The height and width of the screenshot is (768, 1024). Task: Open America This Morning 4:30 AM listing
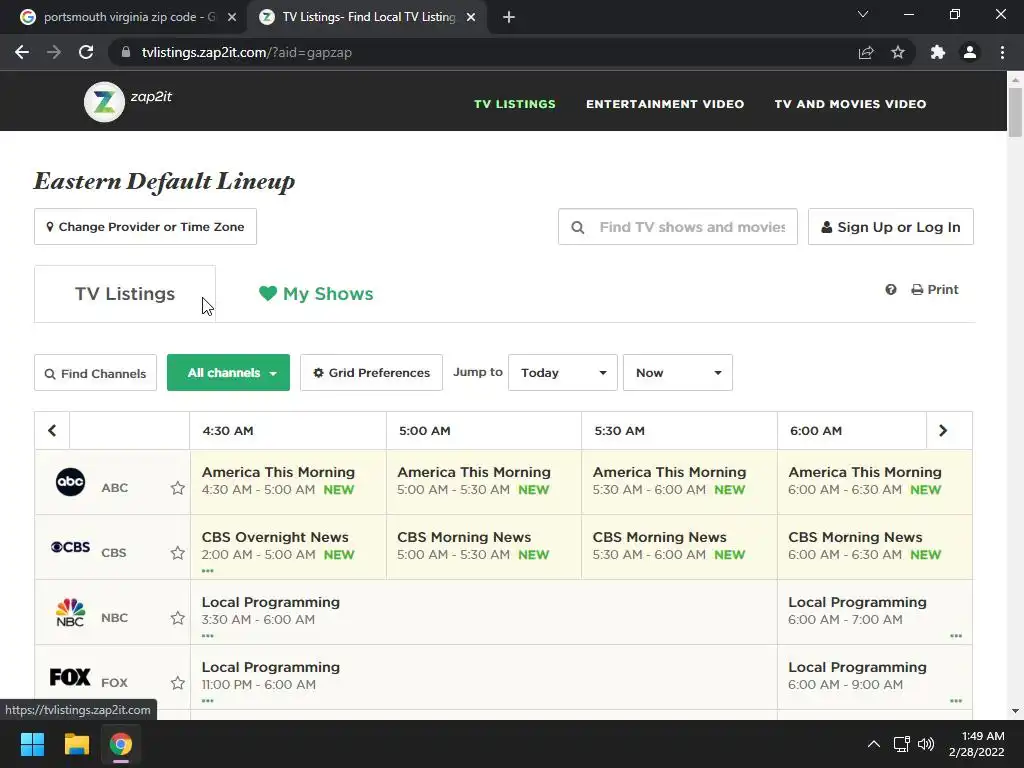[x=288, y=481]
